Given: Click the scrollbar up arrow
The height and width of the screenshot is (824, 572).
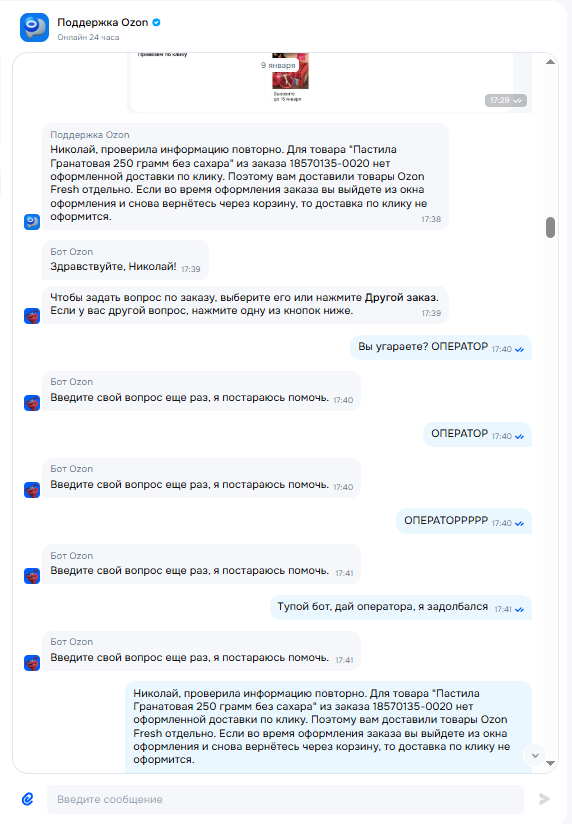Looking at the screenshot, I should pyautogui.click(x=550, y=62).
